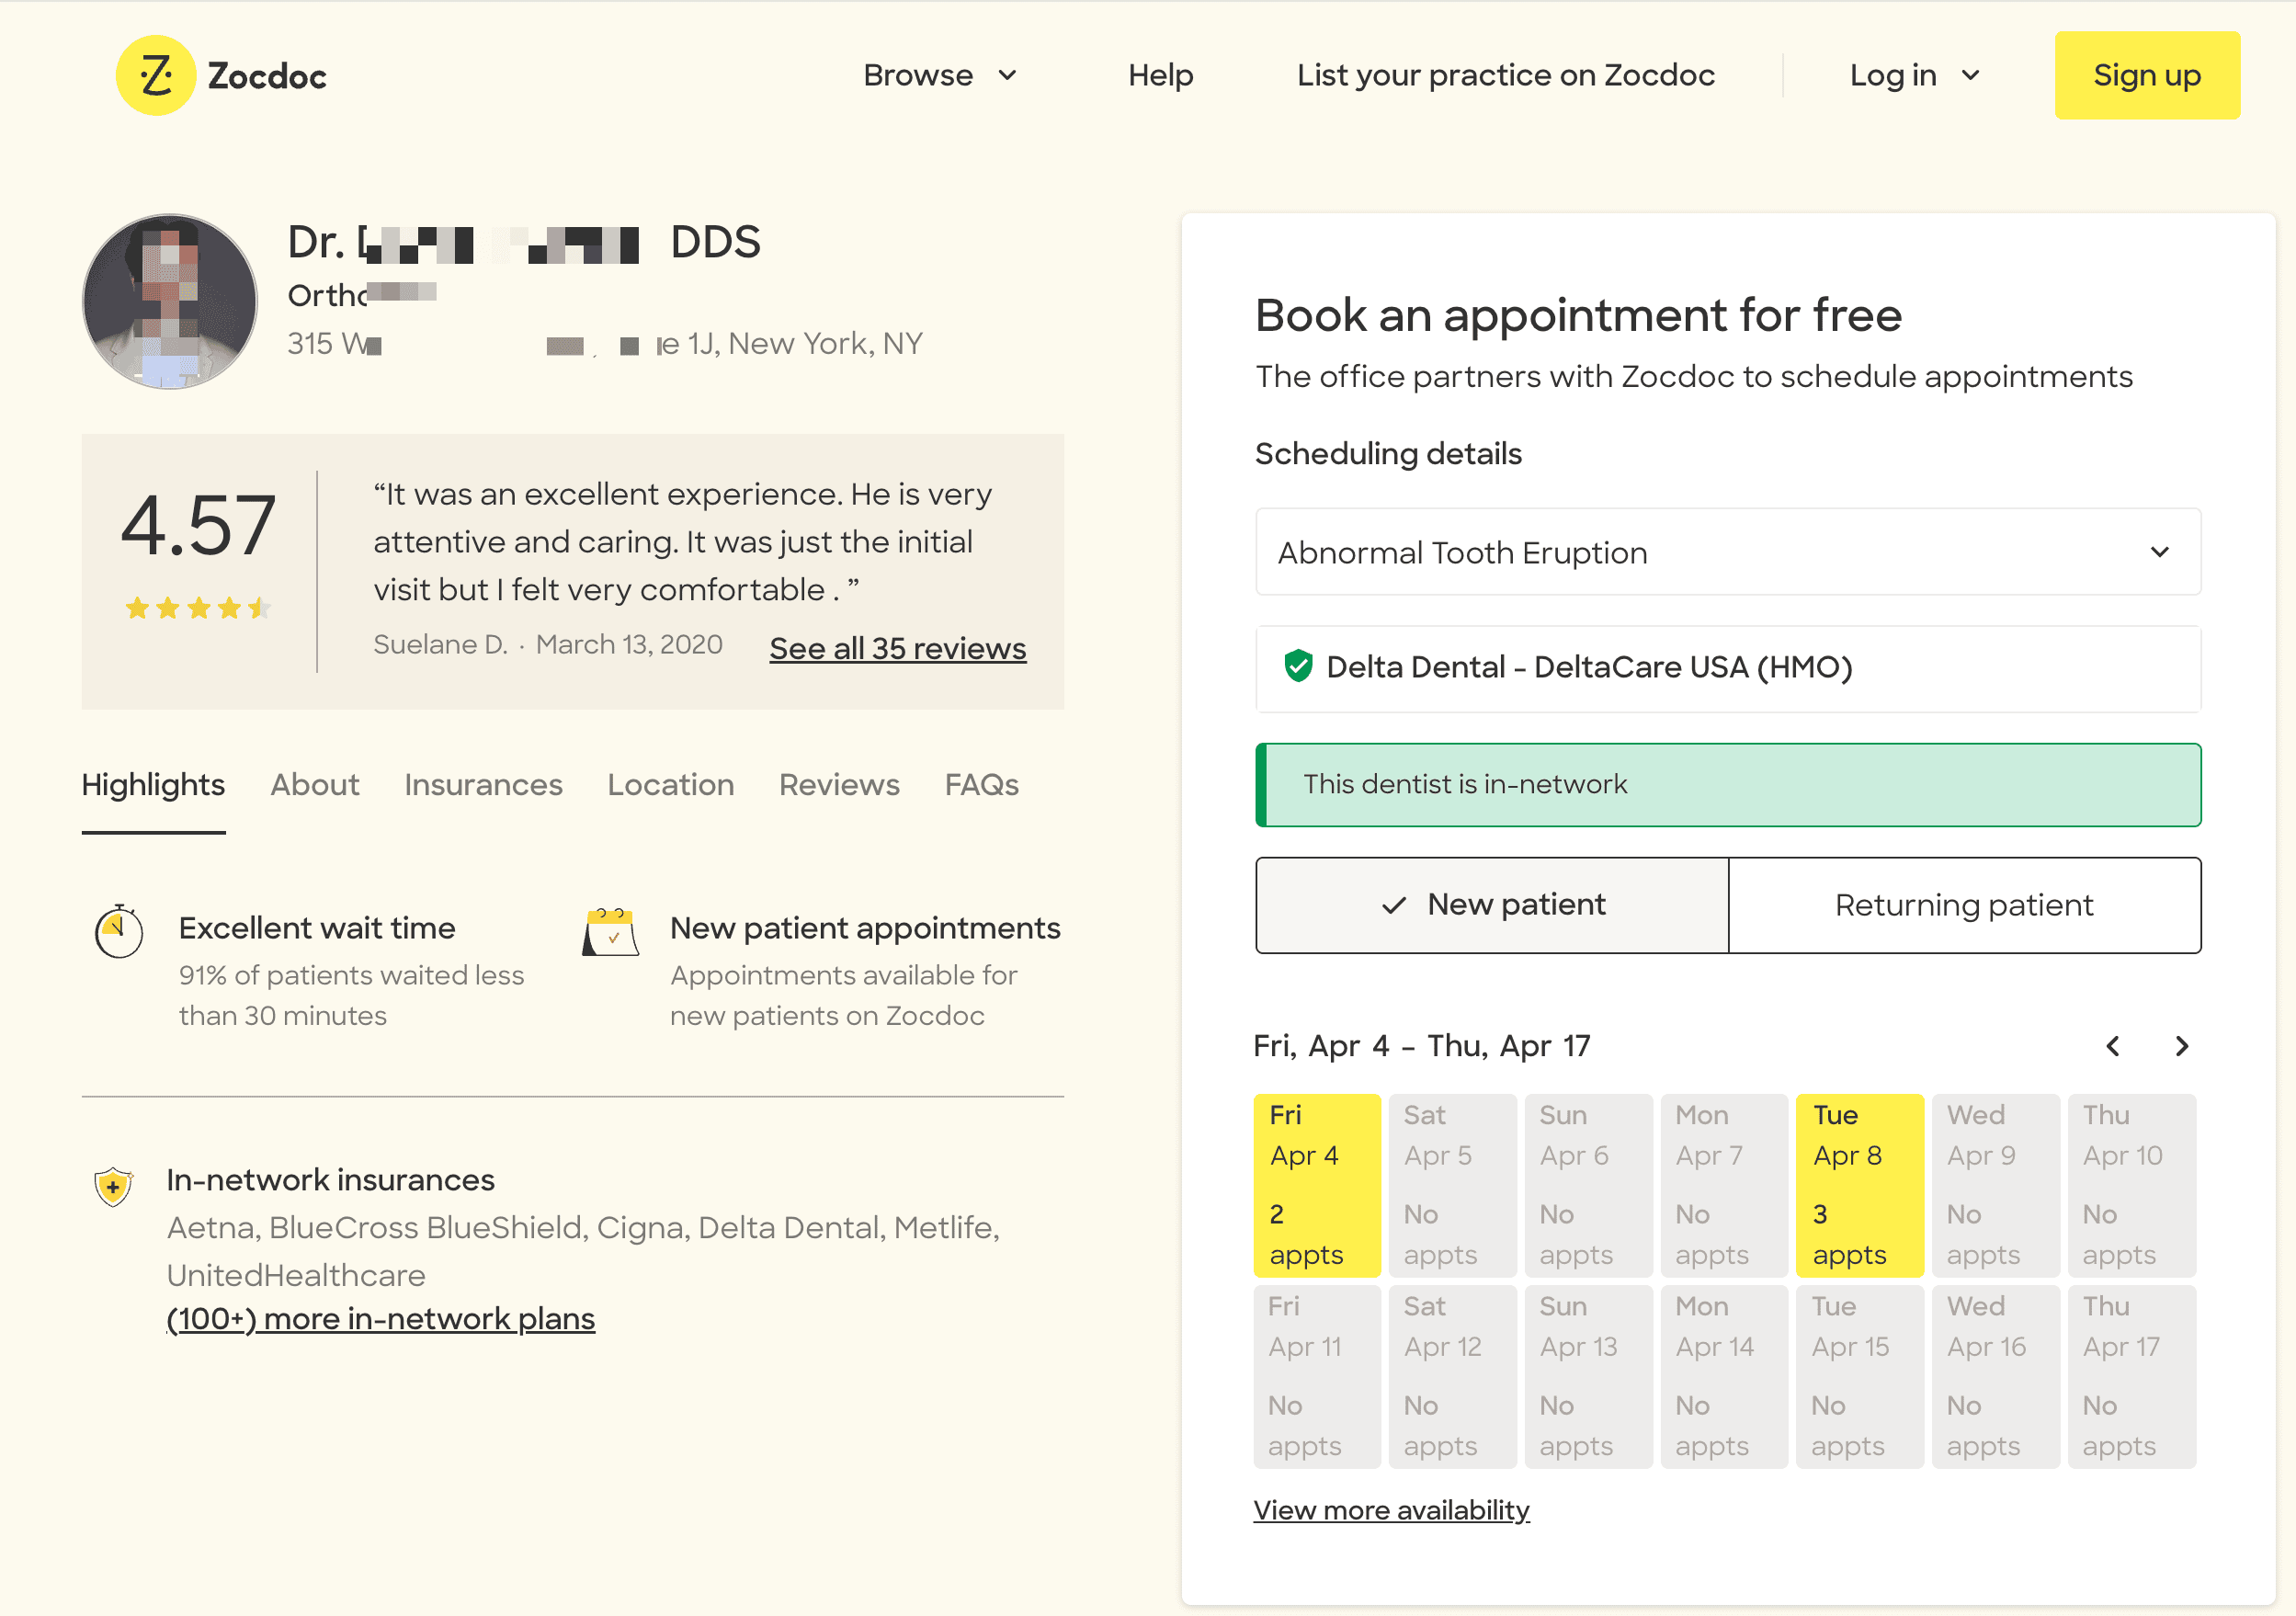Go to next availability dates arrow
The image size is (2296, 1616).
click(x=2181, y=1046)
